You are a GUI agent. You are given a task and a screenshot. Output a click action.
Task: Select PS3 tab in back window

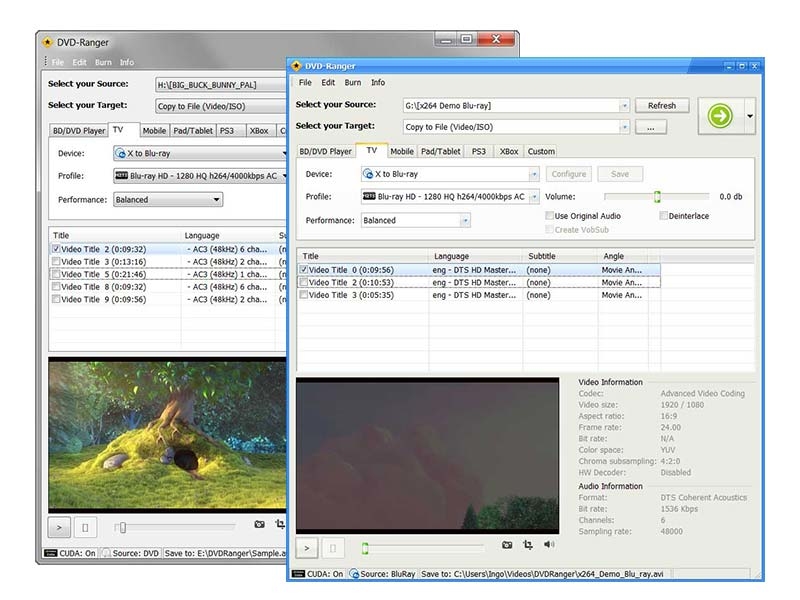(x=227, y=131)
